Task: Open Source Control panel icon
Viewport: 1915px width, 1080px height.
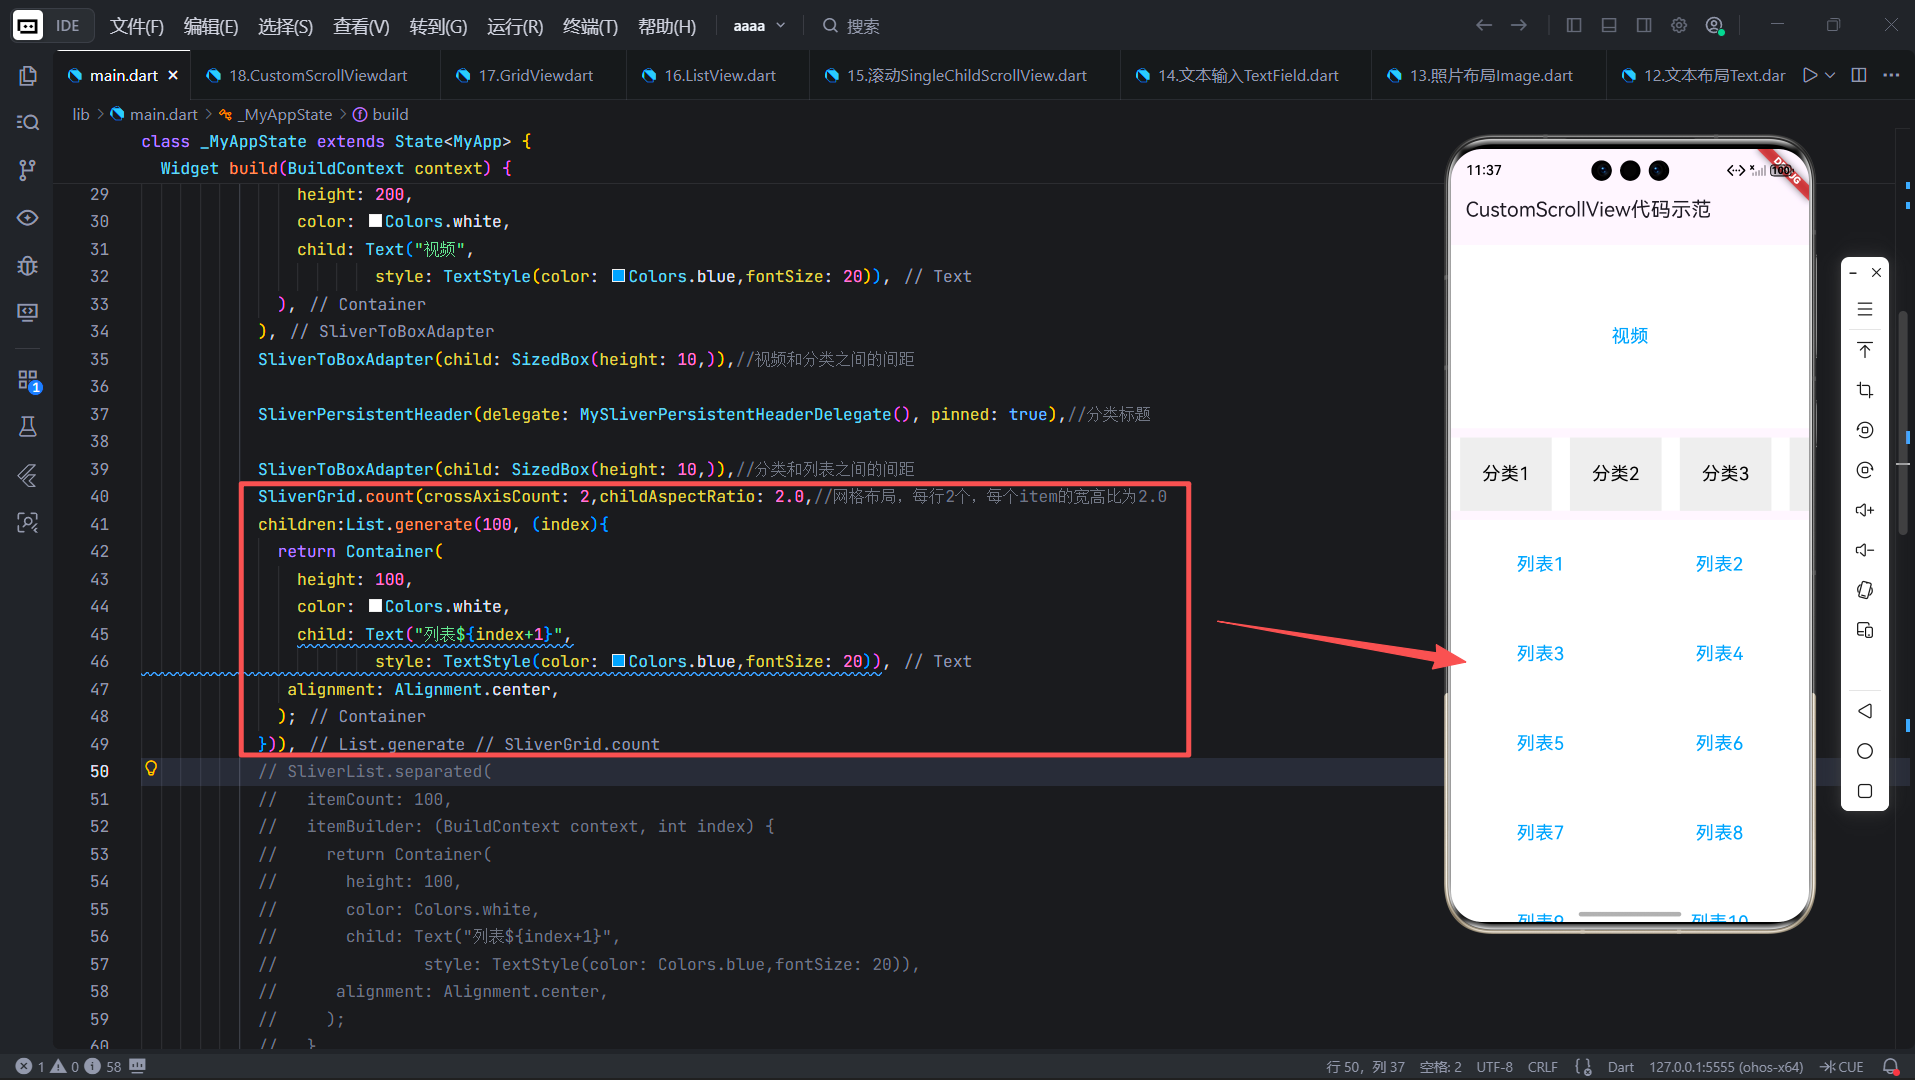Action: 28,170
